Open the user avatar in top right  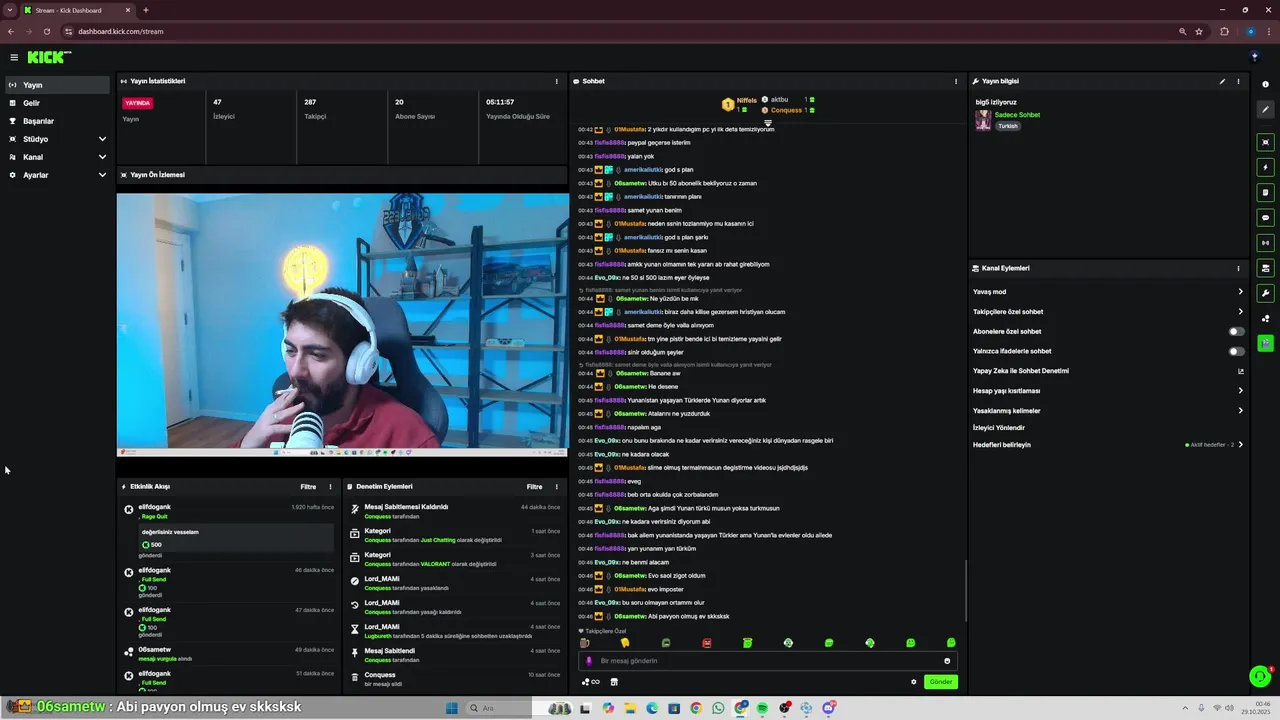pos(1254,57)
